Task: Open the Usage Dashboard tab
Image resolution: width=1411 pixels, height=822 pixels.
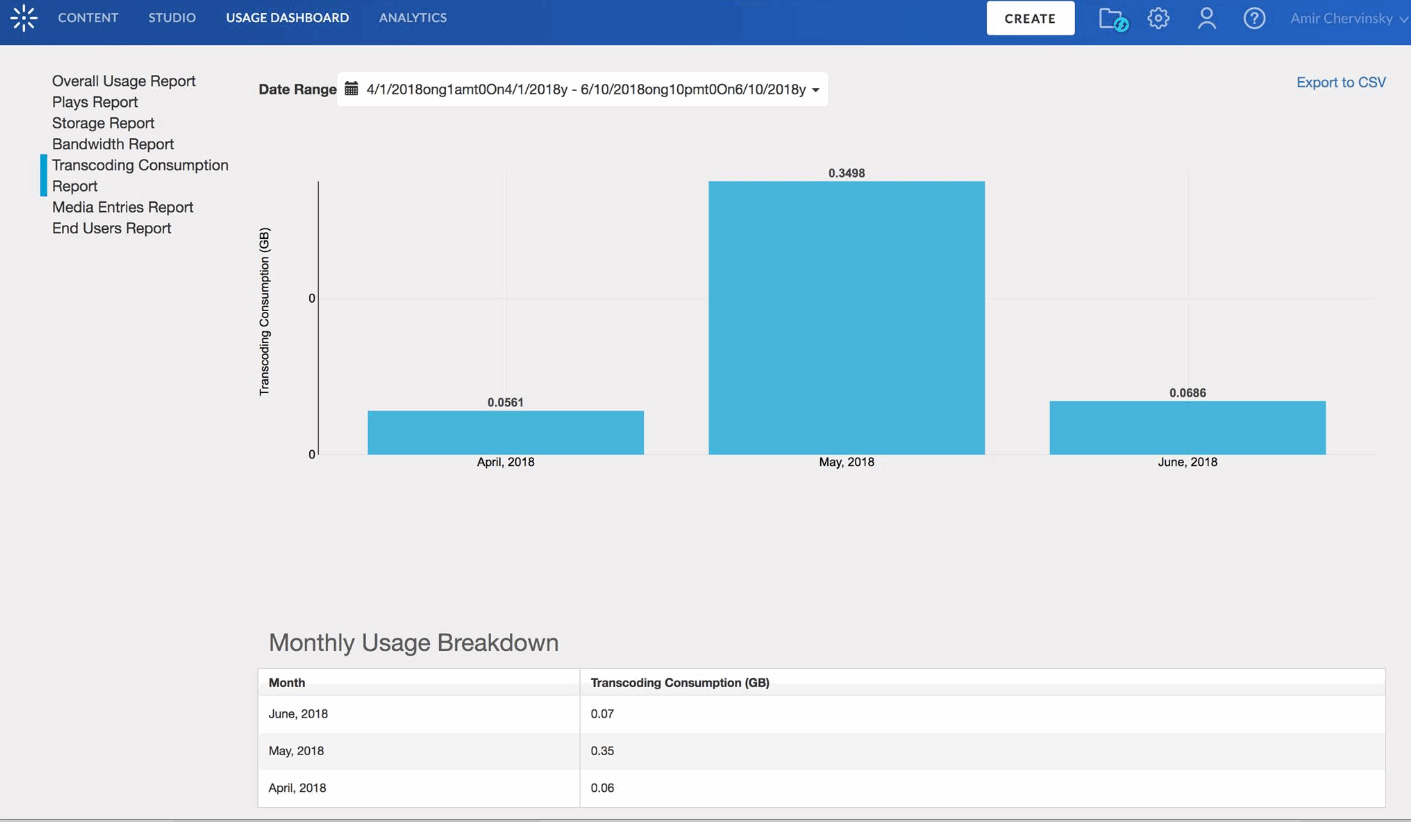Action: pyautogui.click(x=287, y=18)
